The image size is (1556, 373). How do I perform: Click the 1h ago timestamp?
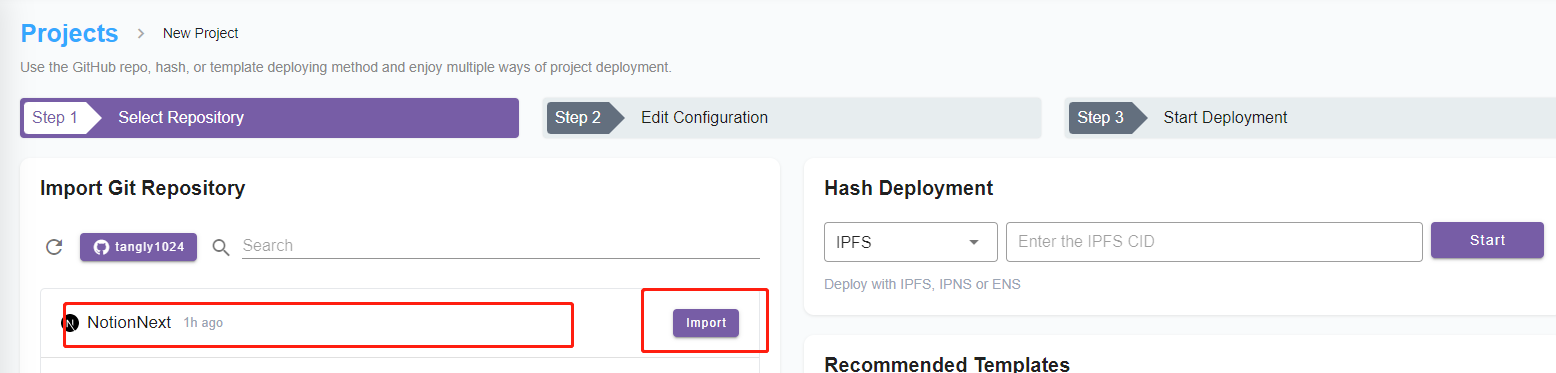pos(203,324)
